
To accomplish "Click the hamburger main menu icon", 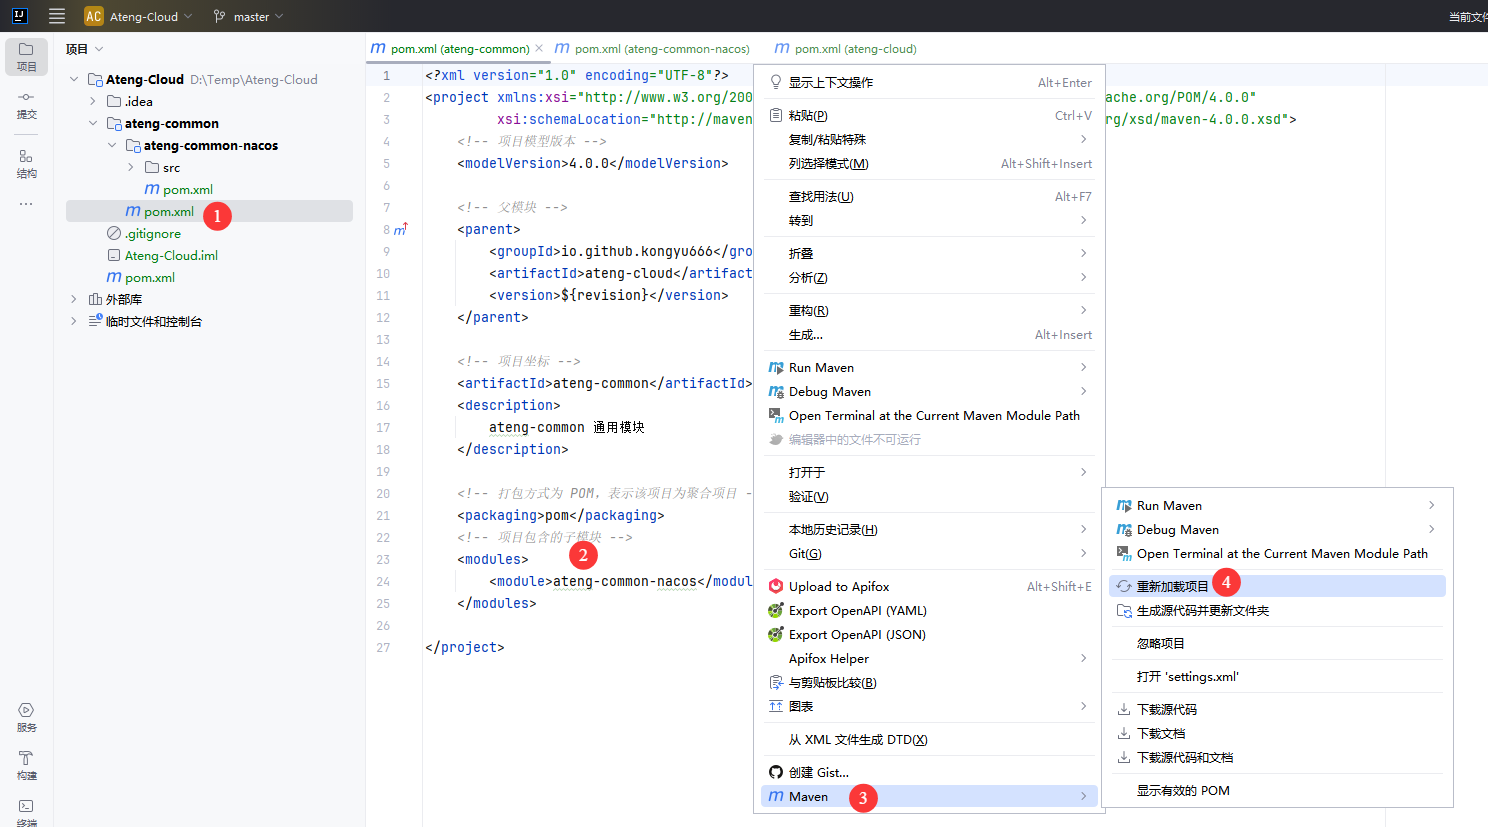I will 57,16.
